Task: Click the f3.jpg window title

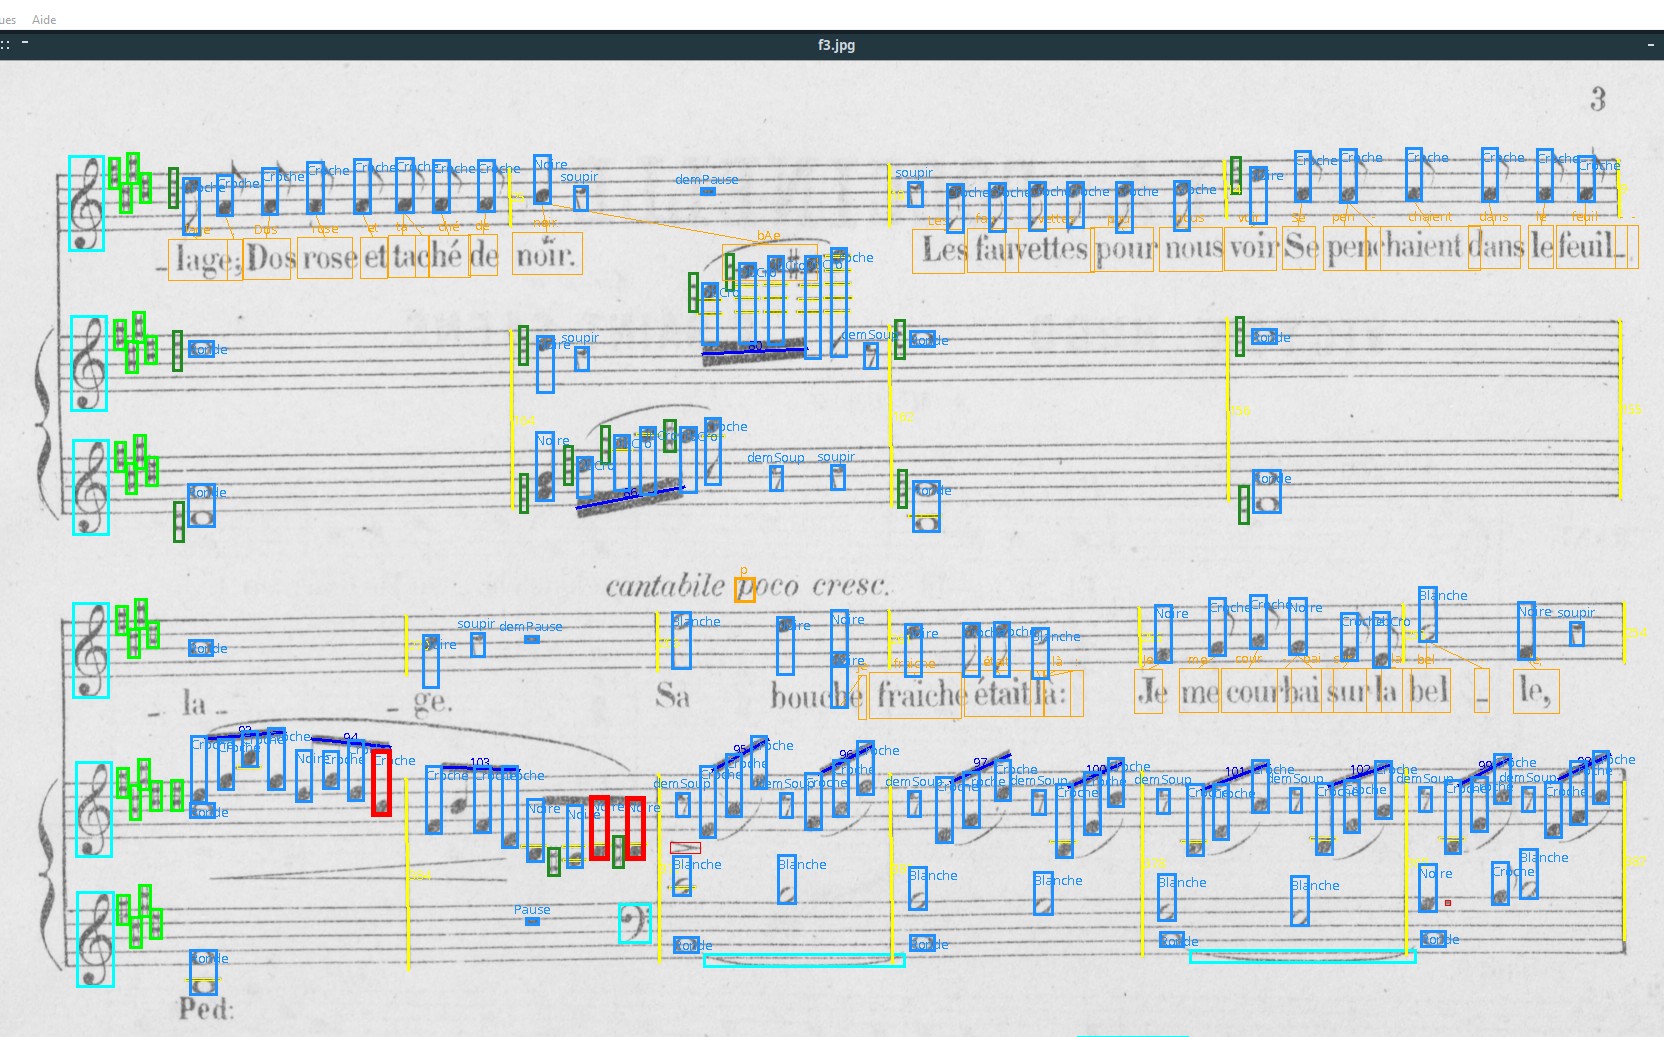Action: point(836,45)
